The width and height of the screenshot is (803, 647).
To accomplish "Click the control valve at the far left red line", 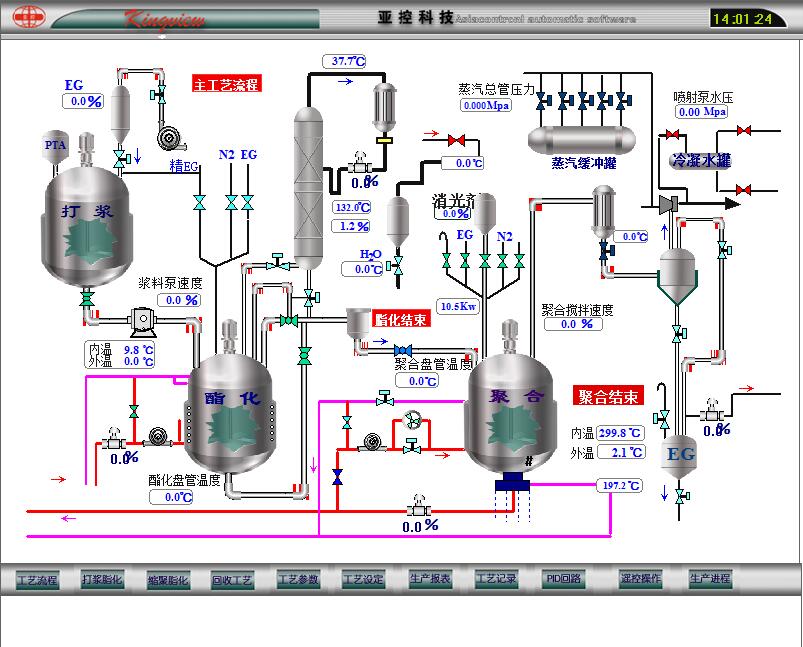I will pyautogui.click(x=114, y=439).
